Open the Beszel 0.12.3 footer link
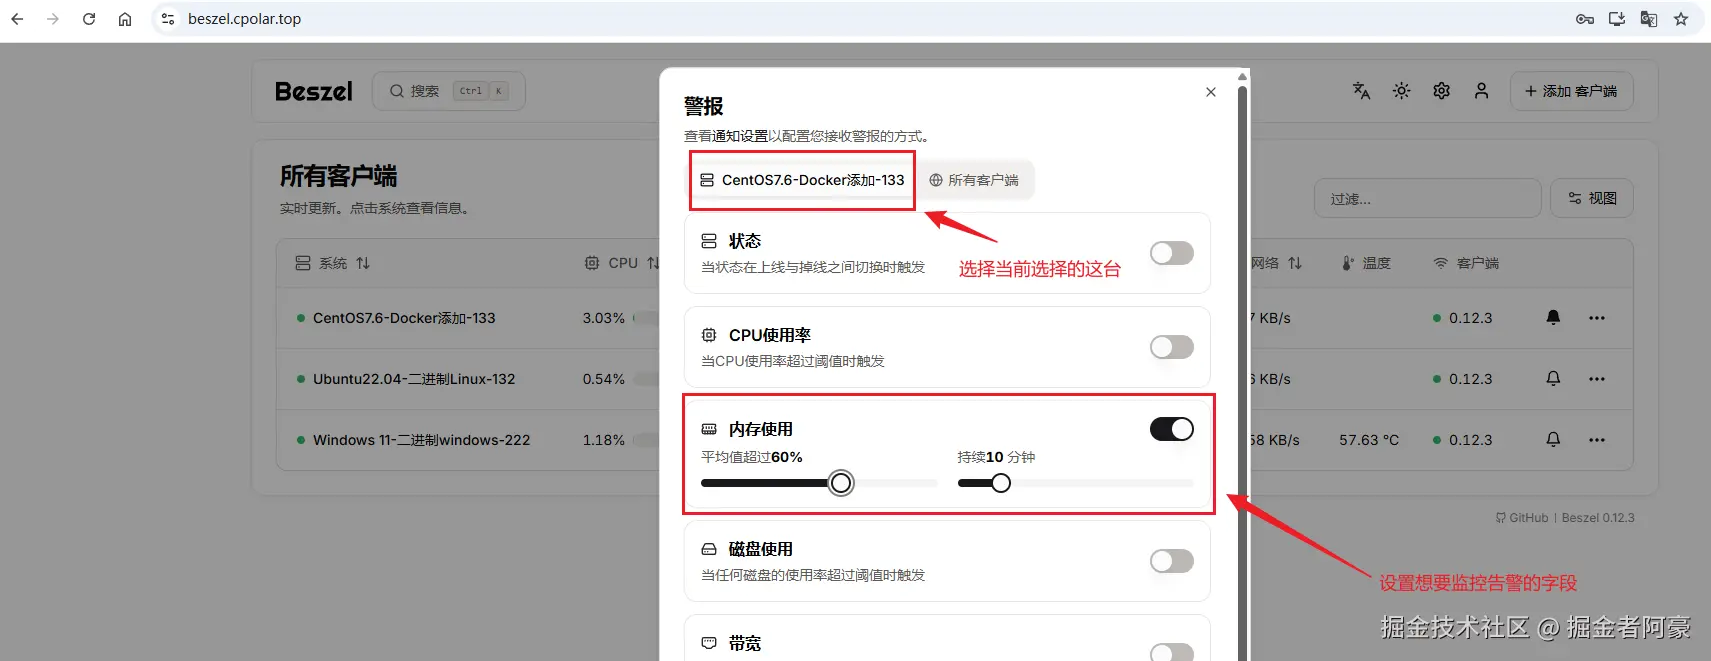The height and width of the screenshot is (661, 1711). 1598,518
